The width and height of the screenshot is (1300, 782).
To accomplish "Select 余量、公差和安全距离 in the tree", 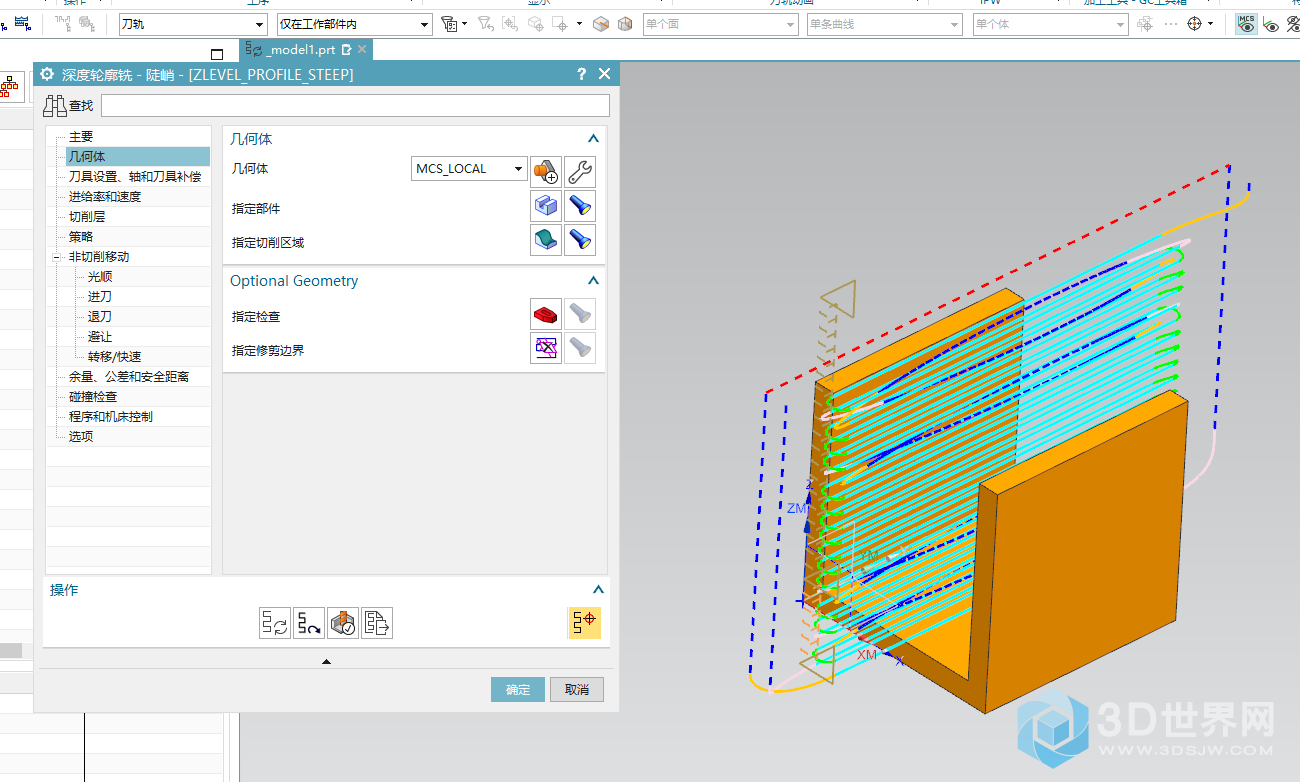I will (x=128, y=377).
